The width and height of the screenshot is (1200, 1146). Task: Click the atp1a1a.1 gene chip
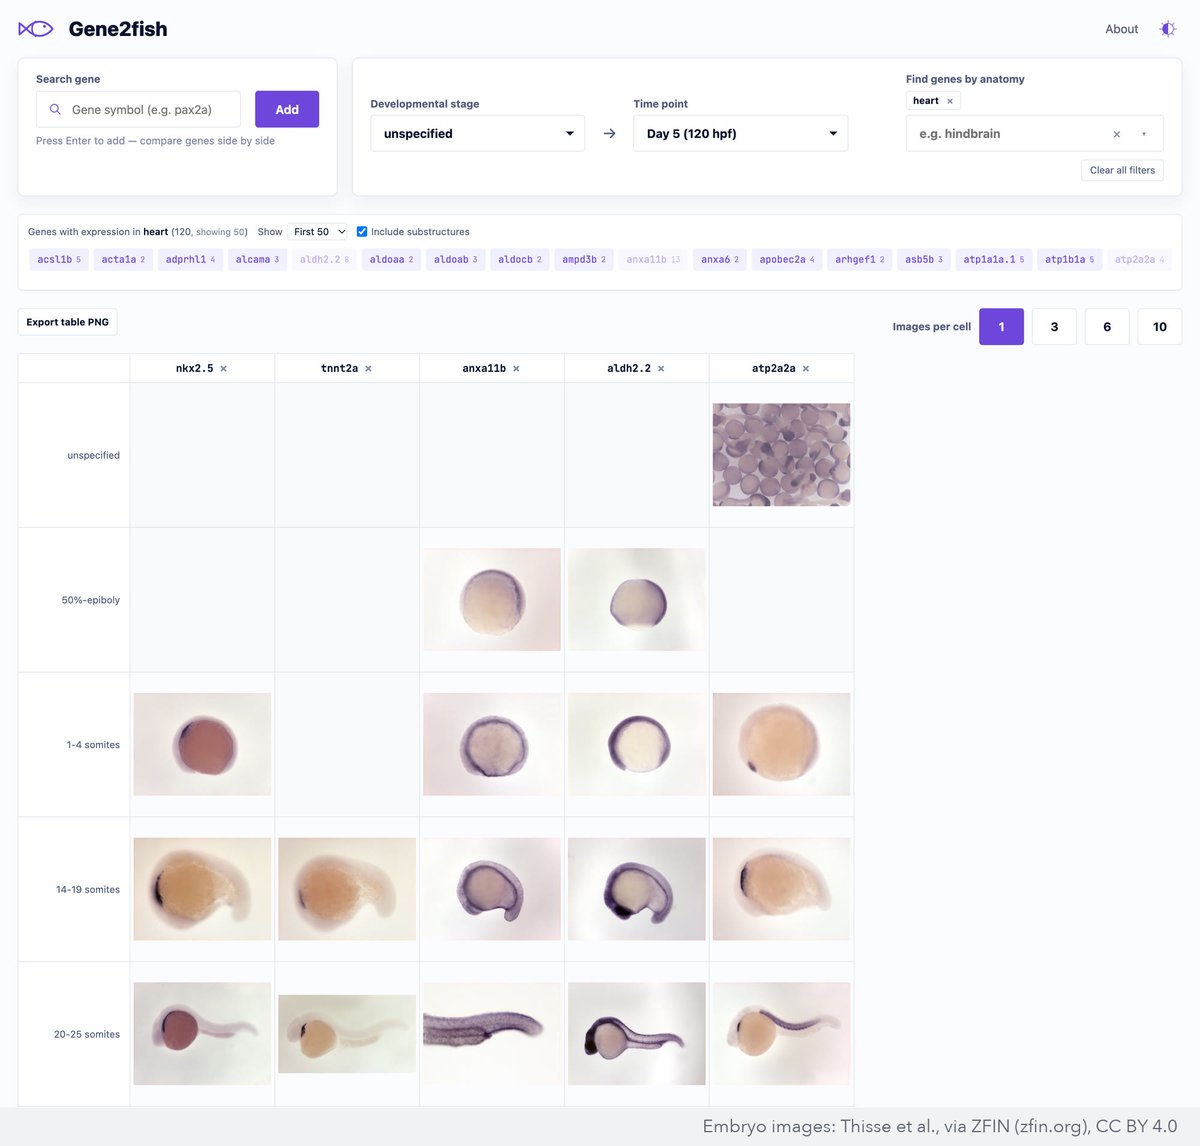[x=994, y=260]
